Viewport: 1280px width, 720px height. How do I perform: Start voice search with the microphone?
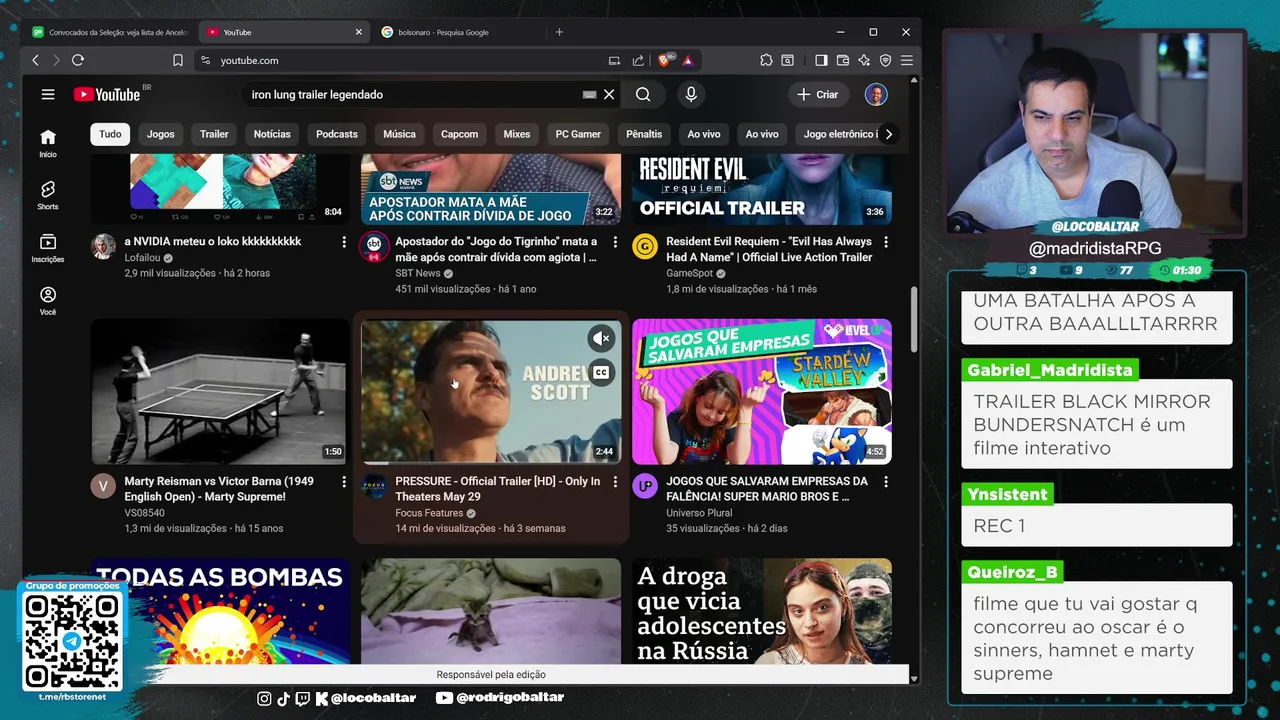click(691, 94)
